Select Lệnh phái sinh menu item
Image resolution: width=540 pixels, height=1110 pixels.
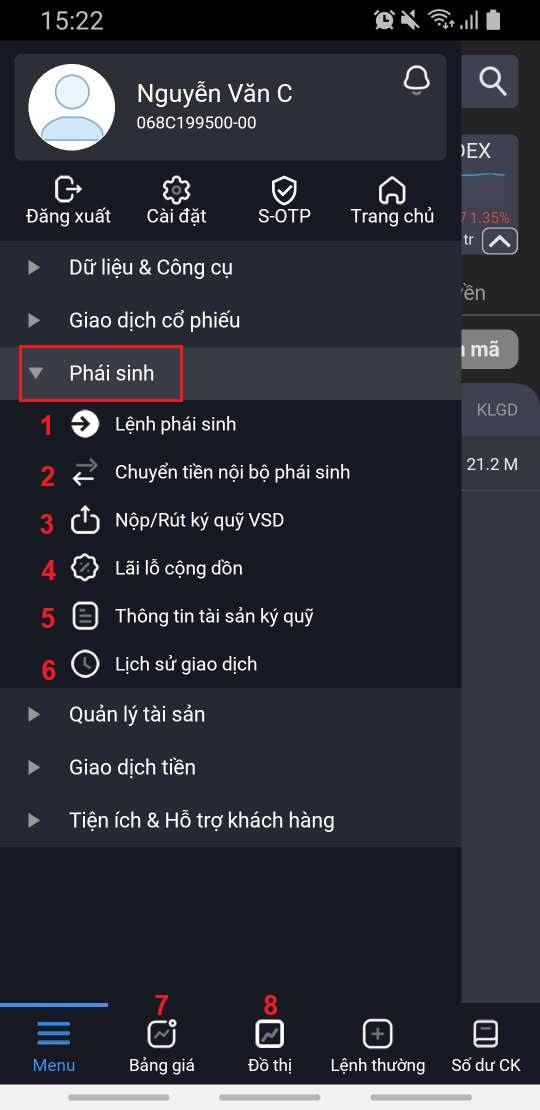[230, 425]
